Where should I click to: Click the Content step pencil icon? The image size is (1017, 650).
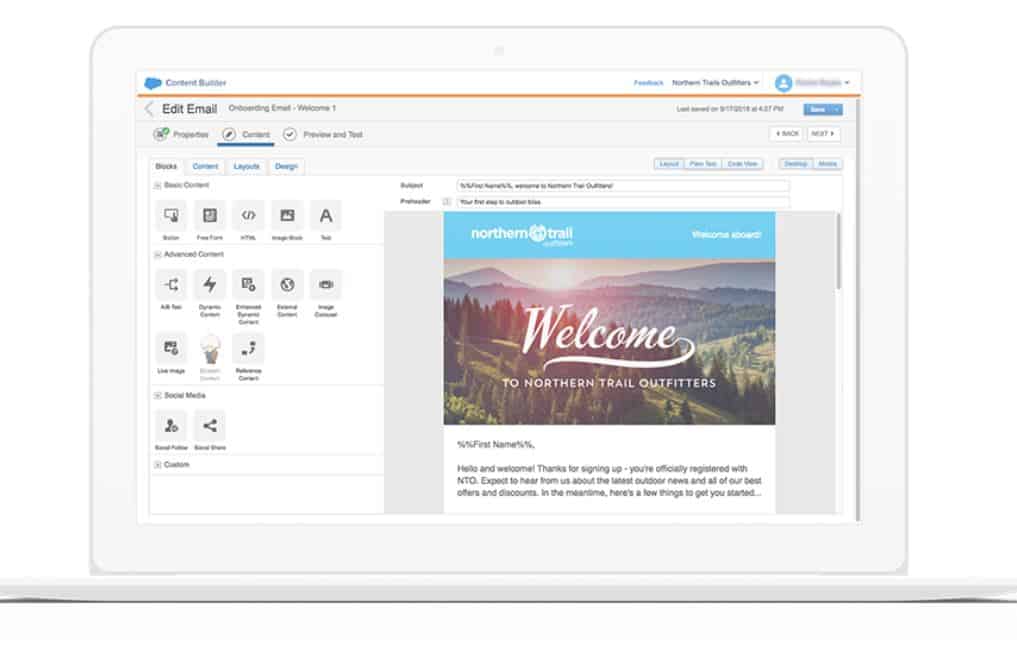229,134
